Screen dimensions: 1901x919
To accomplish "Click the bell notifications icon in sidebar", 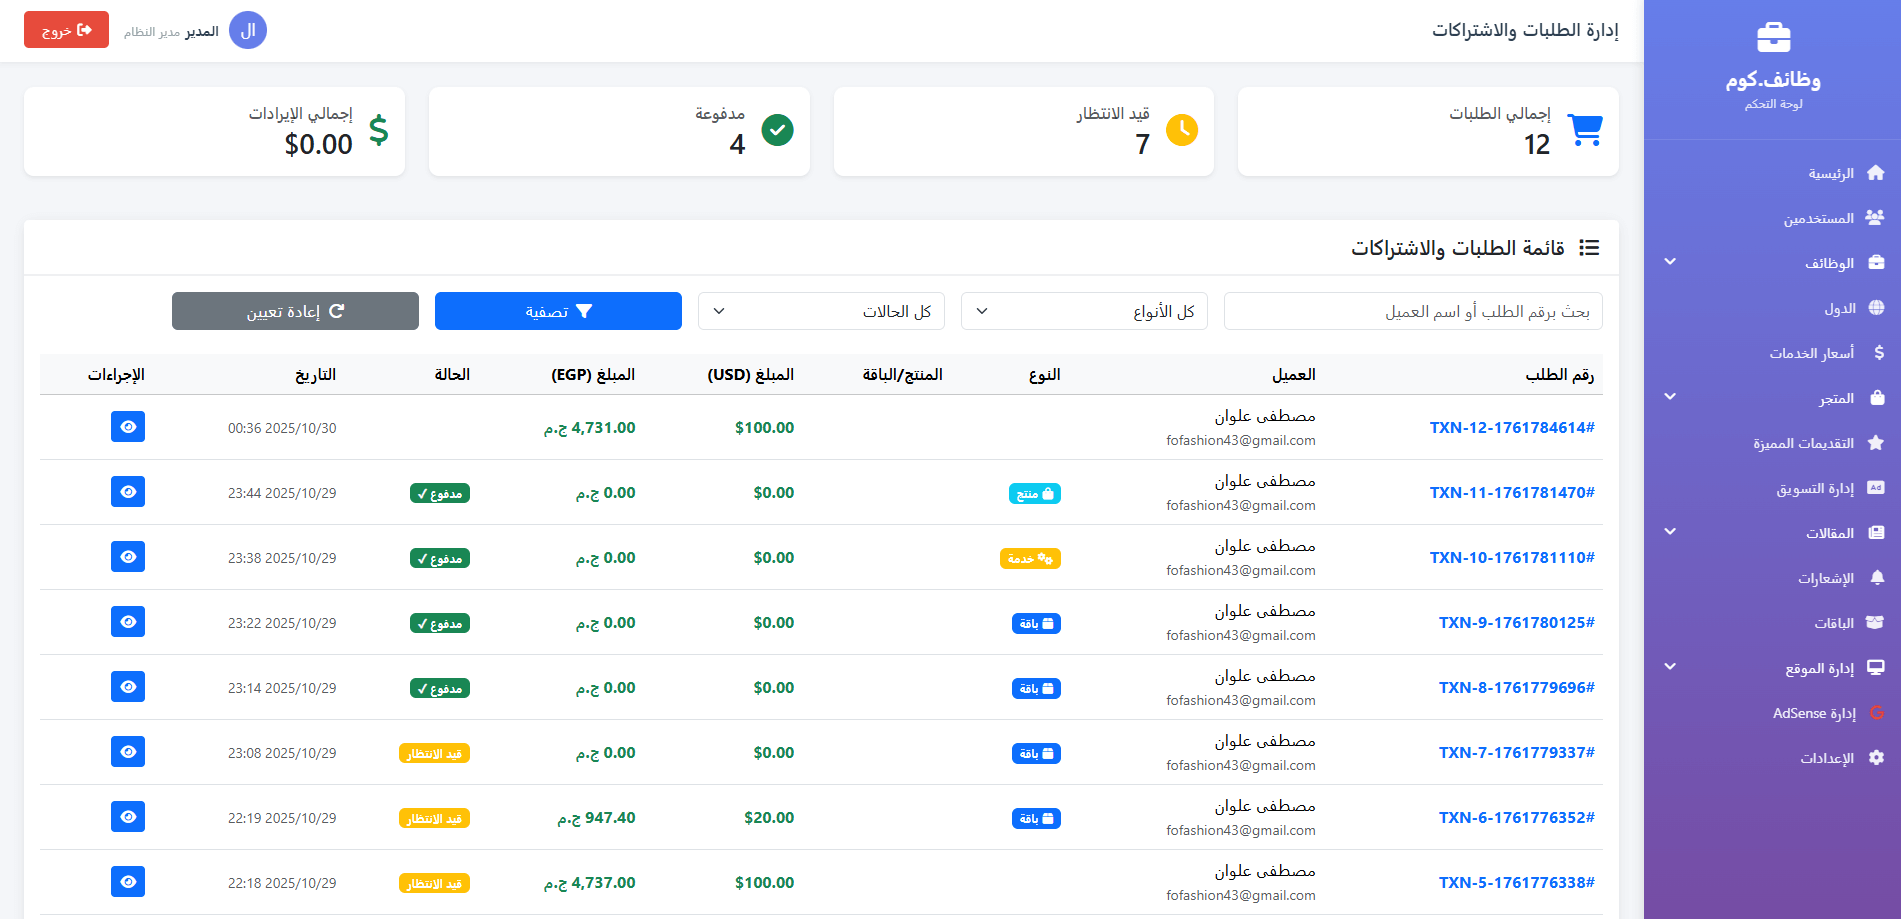I will [x=1876, y=578].
